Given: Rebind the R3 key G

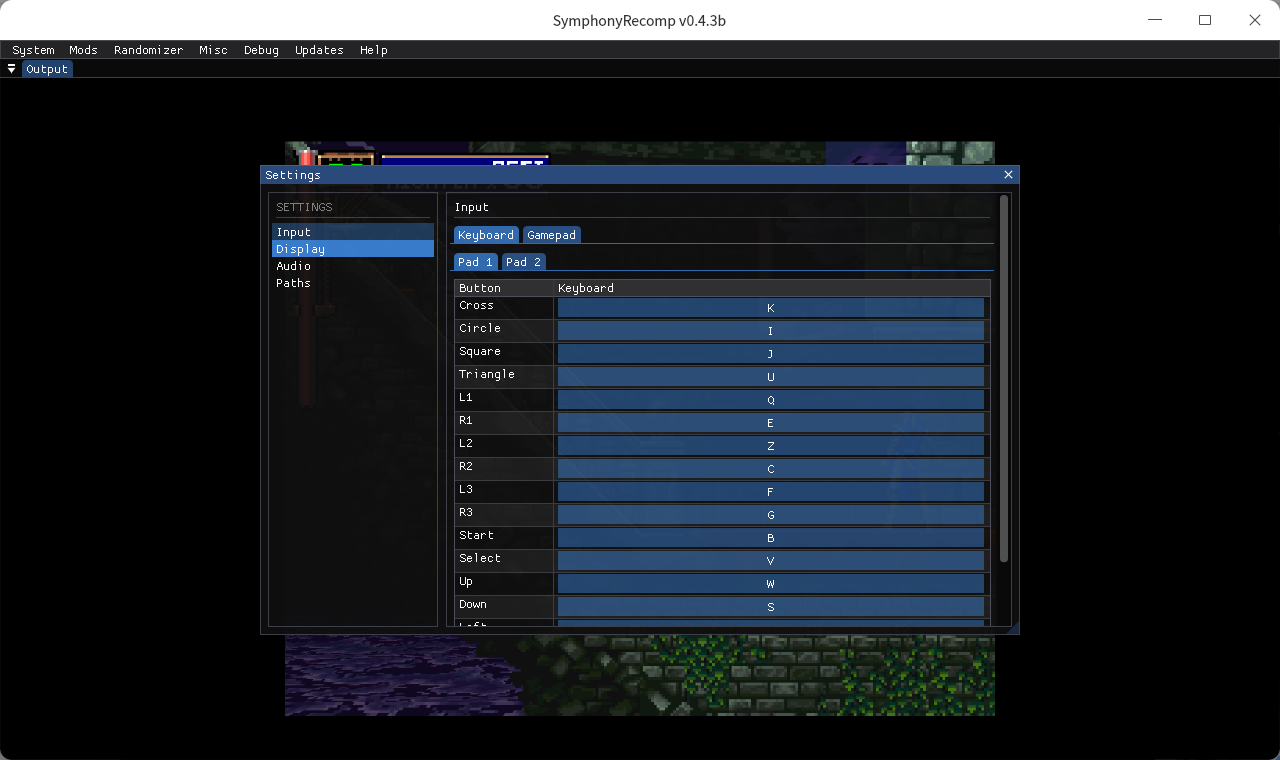Looking at the screenshot, I should point(771,515).
